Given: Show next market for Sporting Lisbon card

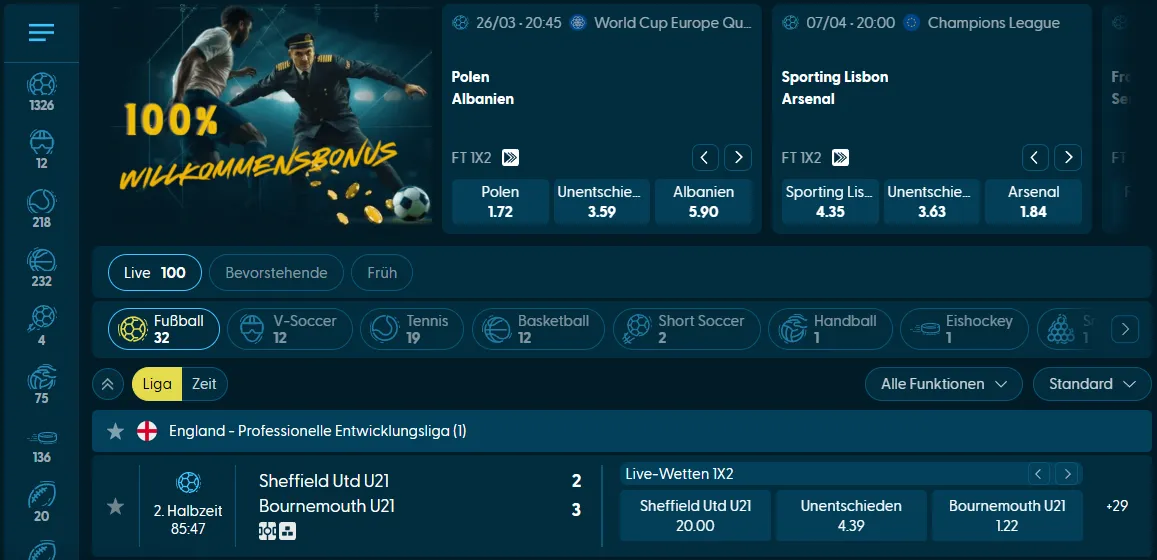Looking at the screenshot, I should (x=1068, y=157).
